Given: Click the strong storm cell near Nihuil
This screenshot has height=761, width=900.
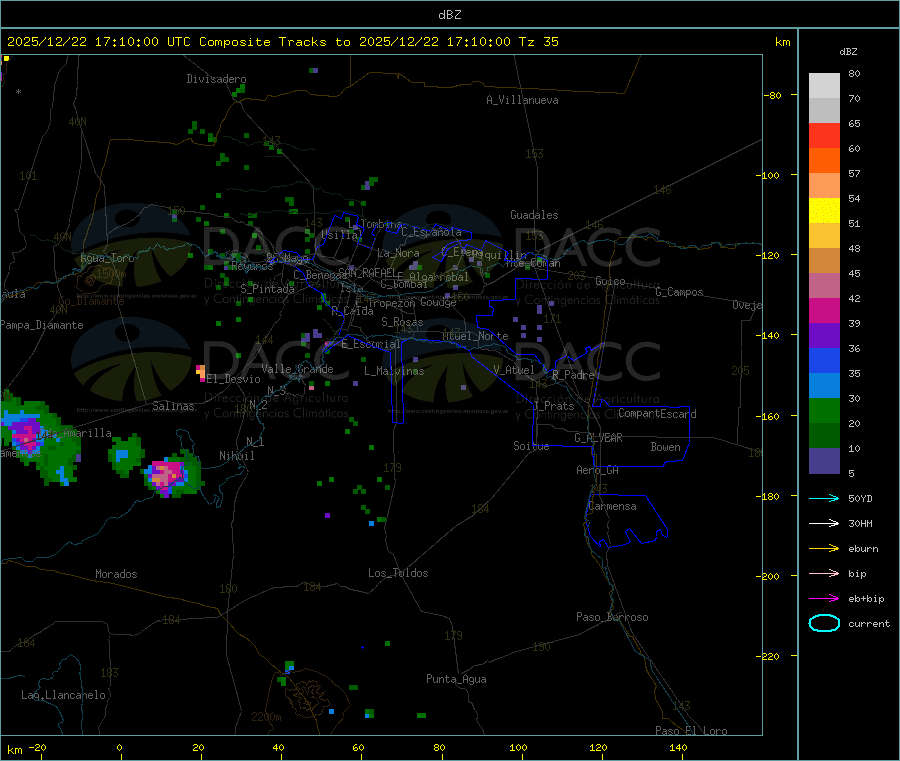Looking at the screenshot, I should (171, 474).
